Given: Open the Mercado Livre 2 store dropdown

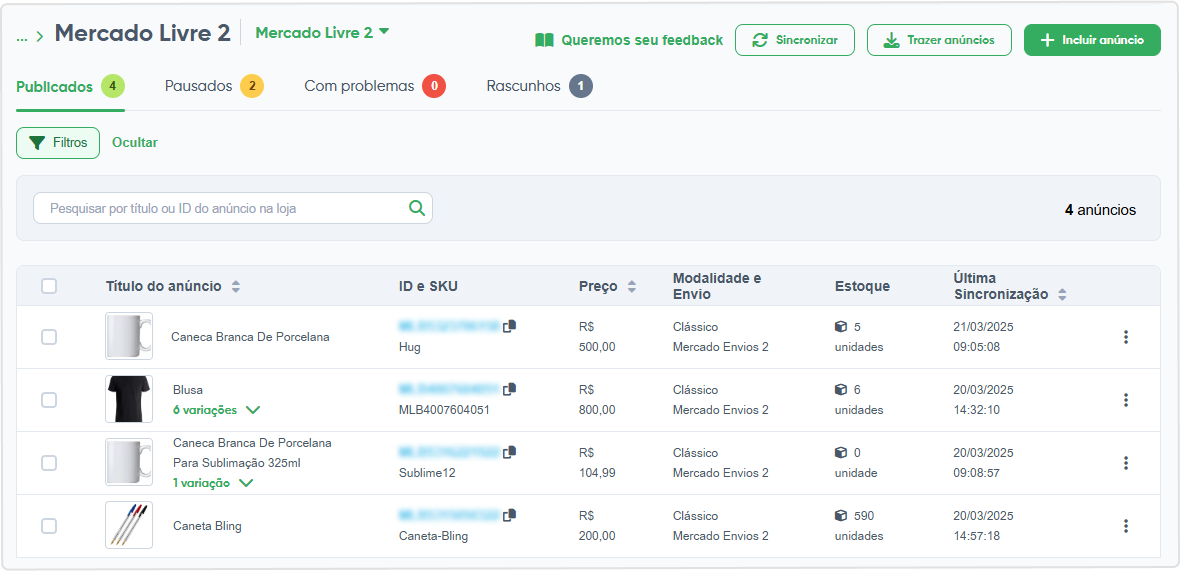Looking at the screenshot, I should [x=322, y=32].
